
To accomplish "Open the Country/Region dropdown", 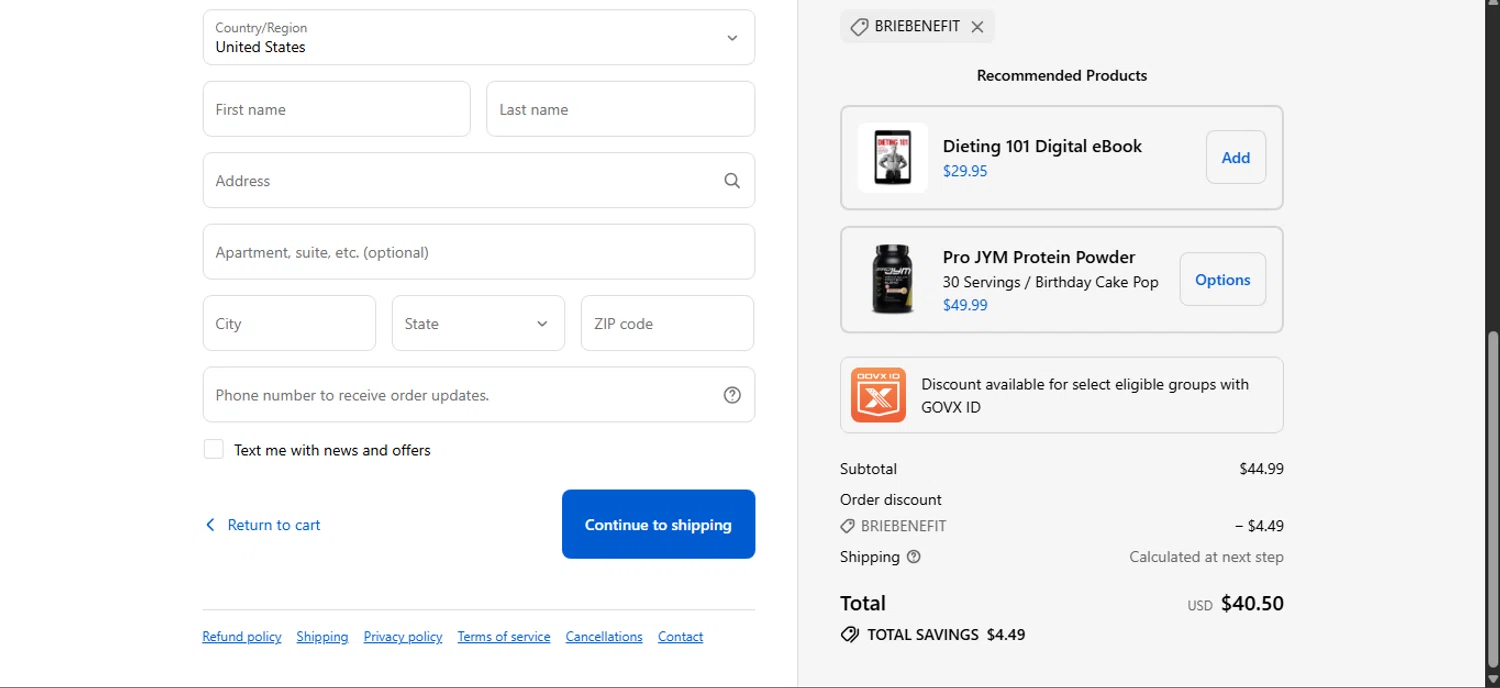I will tap(479, 37).
